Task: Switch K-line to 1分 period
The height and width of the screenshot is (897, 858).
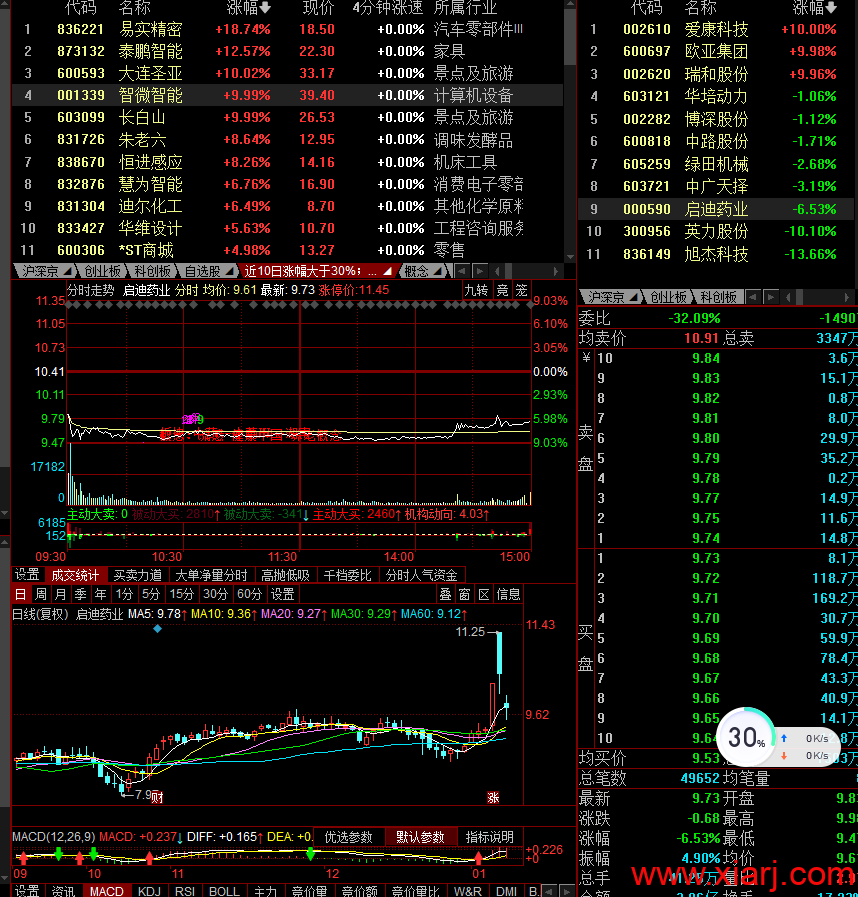Action: tap(124, 594)
